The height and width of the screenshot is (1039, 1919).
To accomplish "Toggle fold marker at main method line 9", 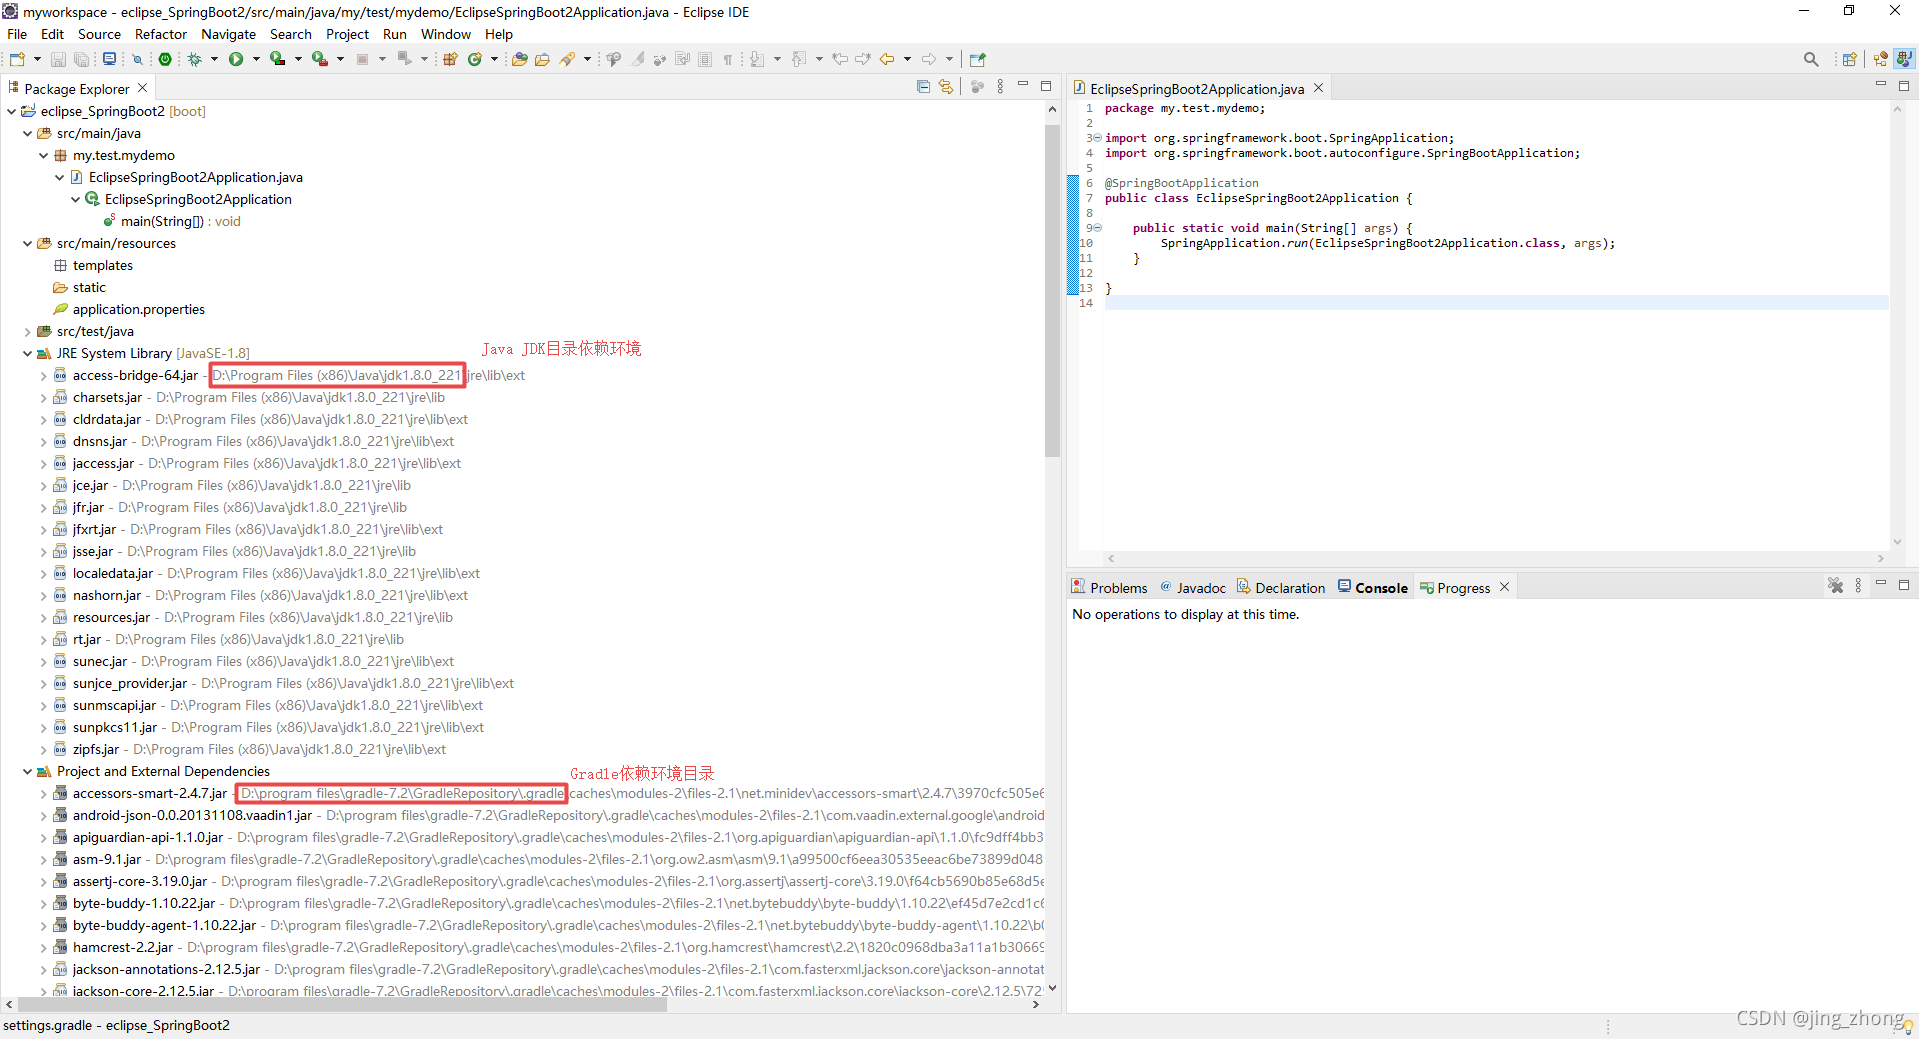I will click(1097, 228).
